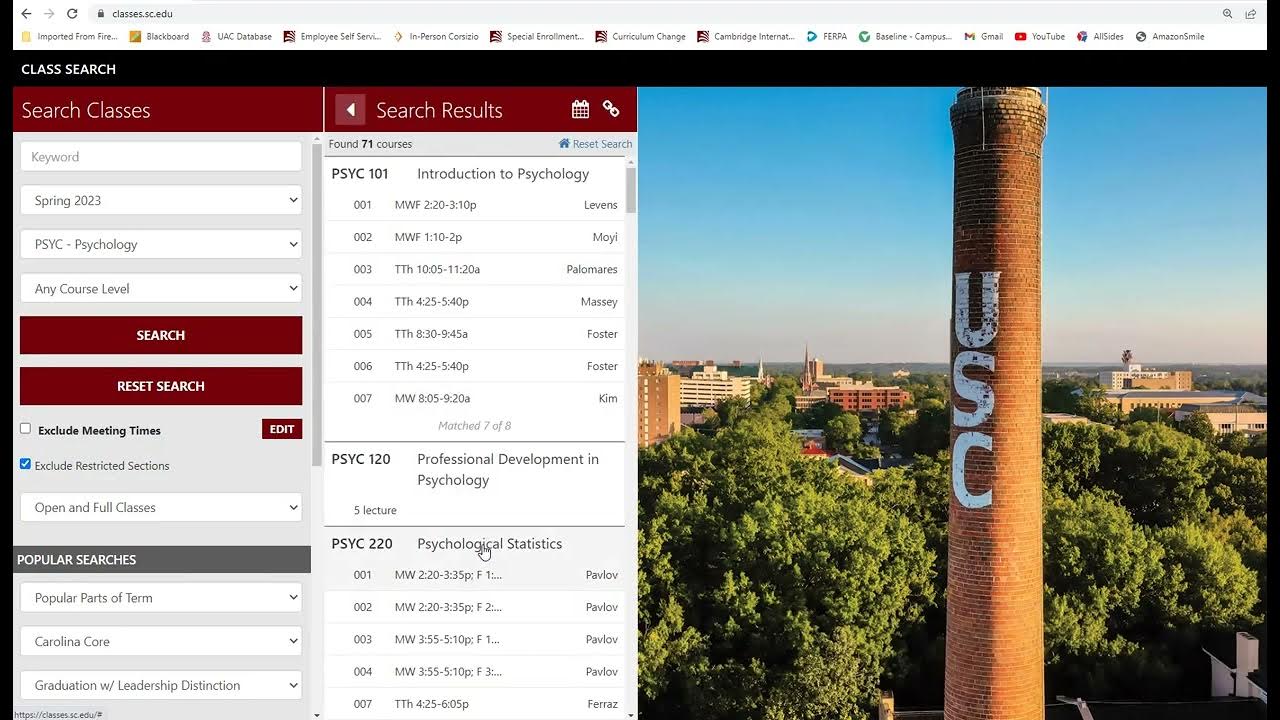Screen dimensions: 1280x720
Task: Click the link/share icon in Search Results header
Action: 611,109
